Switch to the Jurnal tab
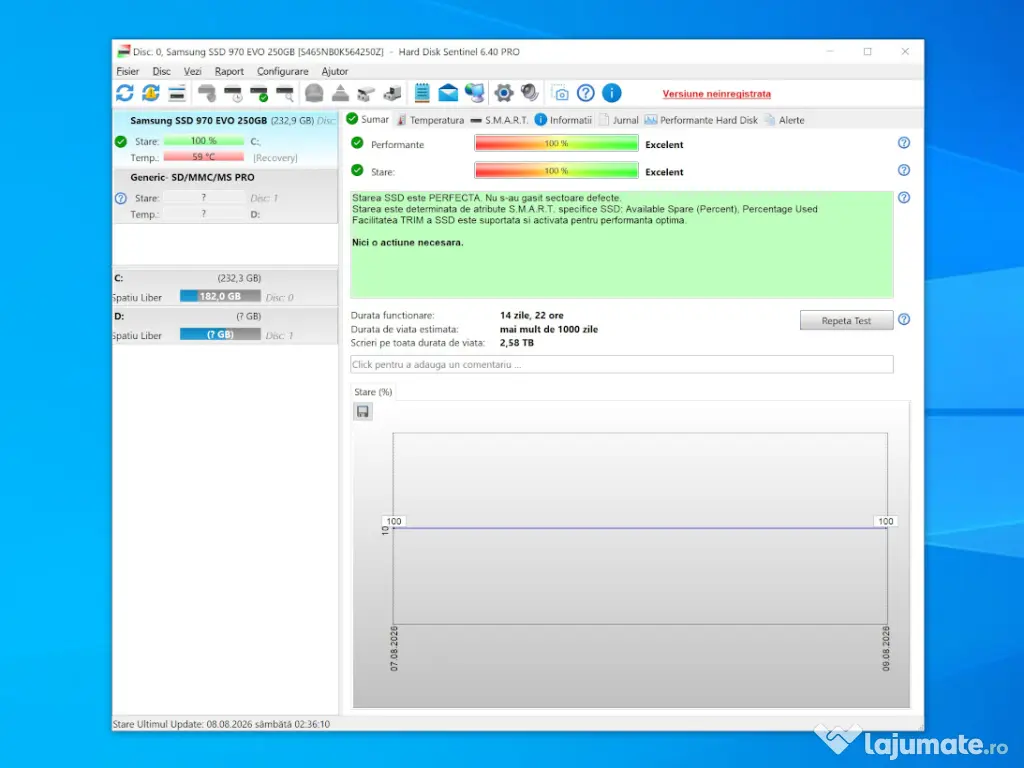Screen dimensions: 1024x768 [x=618, y=120]
